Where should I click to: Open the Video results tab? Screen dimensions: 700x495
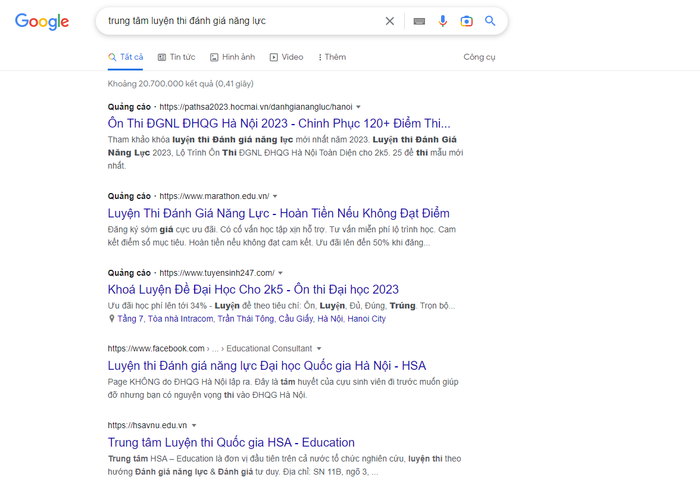coord(286,57)
